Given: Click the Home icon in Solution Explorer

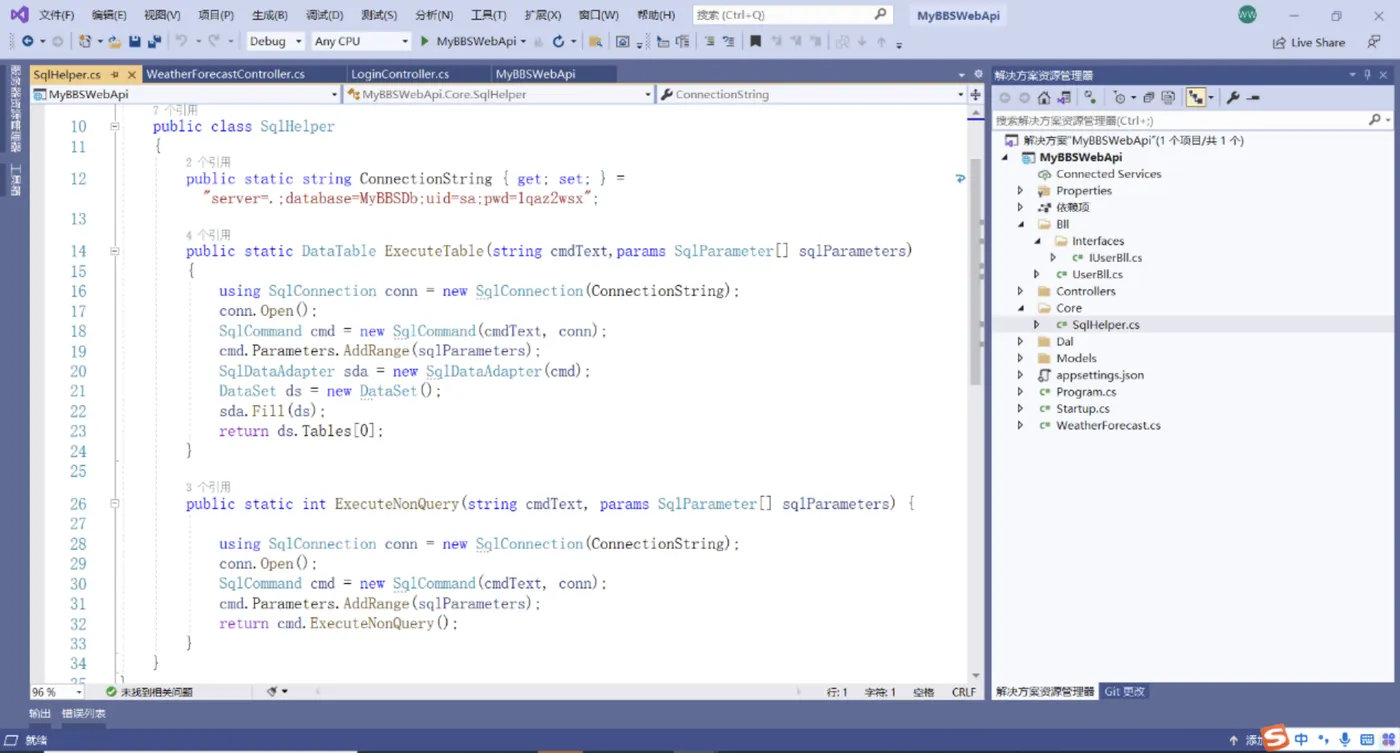Looking at the screenshot, I should click(1044, 98).
